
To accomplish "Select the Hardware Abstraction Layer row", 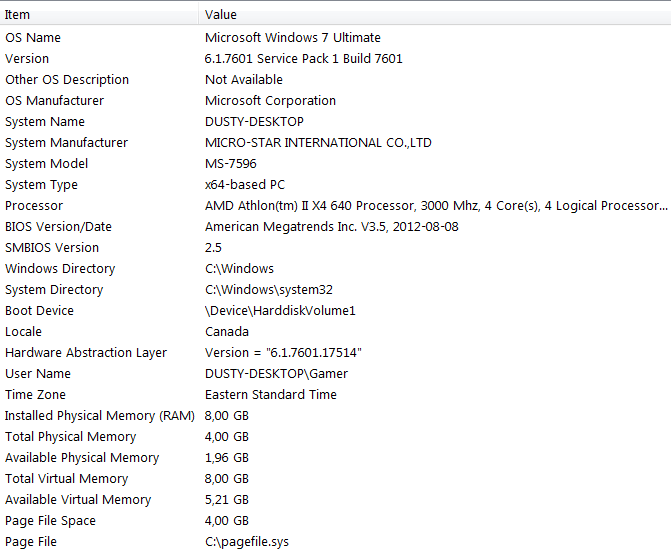I will [x=336, y=353].
